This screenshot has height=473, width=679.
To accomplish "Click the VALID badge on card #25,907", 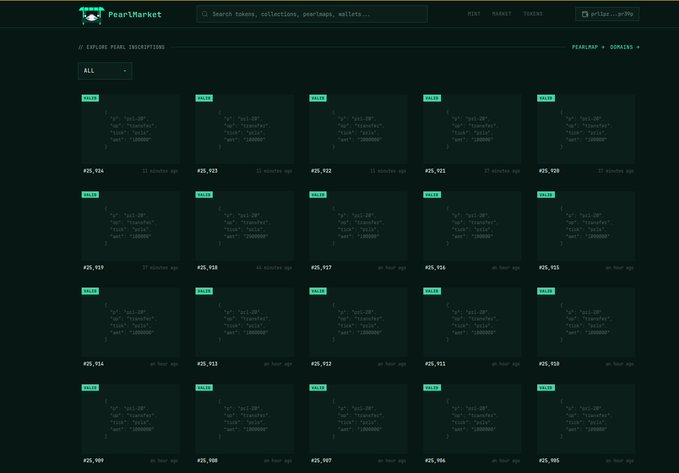I will [318, 388].
